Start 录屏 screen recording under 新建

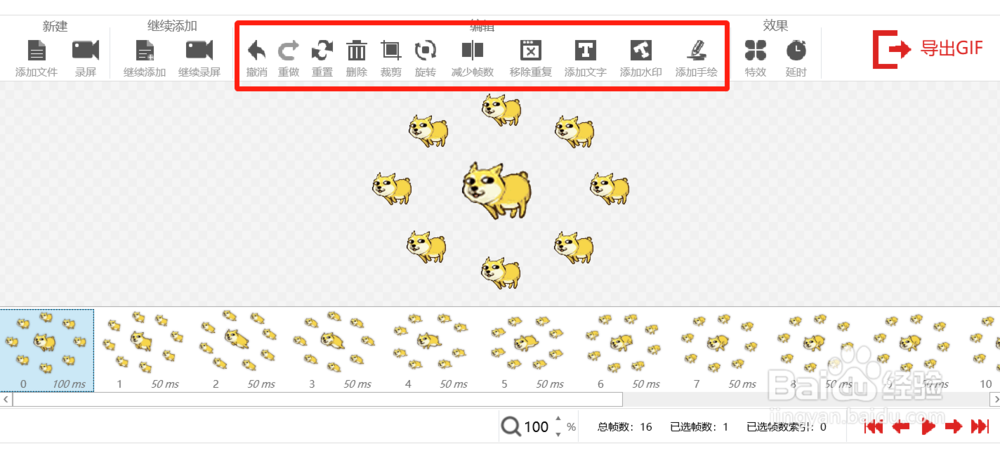[x=85, y=50]
